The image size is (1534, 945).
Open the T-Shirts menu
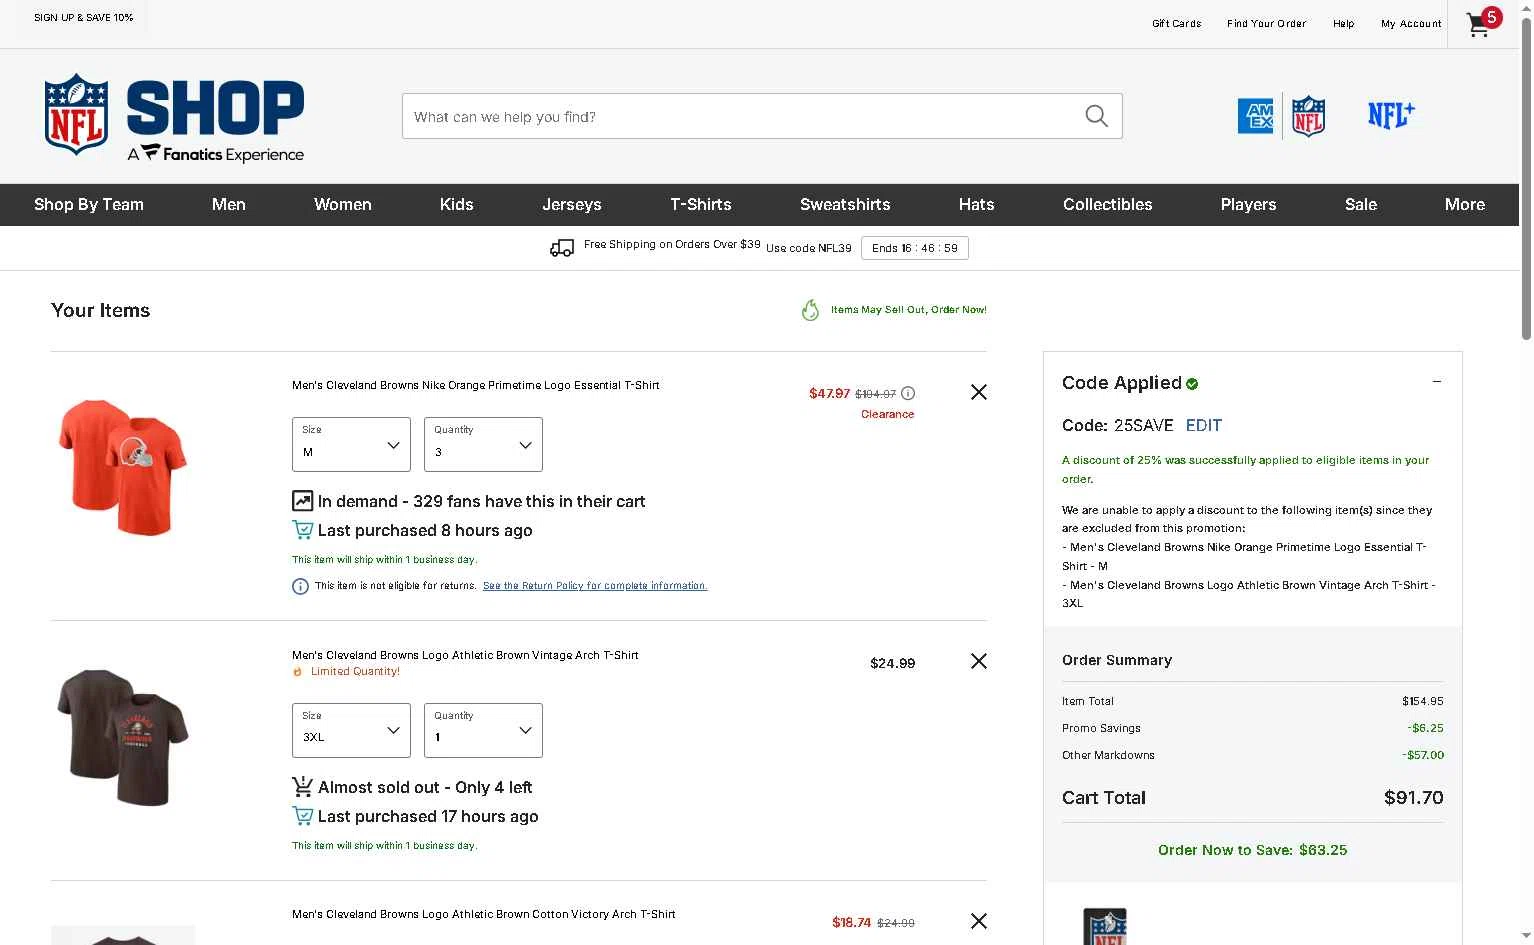[701, 204]
